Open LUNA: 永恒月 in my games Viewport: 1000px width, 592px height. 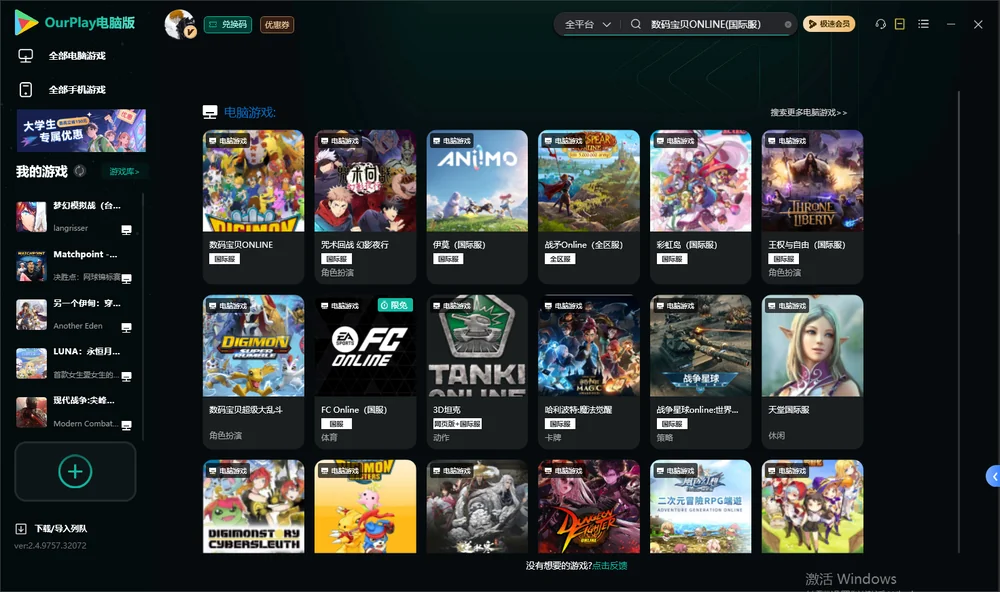pyautogui.click(x=75, y=363)
